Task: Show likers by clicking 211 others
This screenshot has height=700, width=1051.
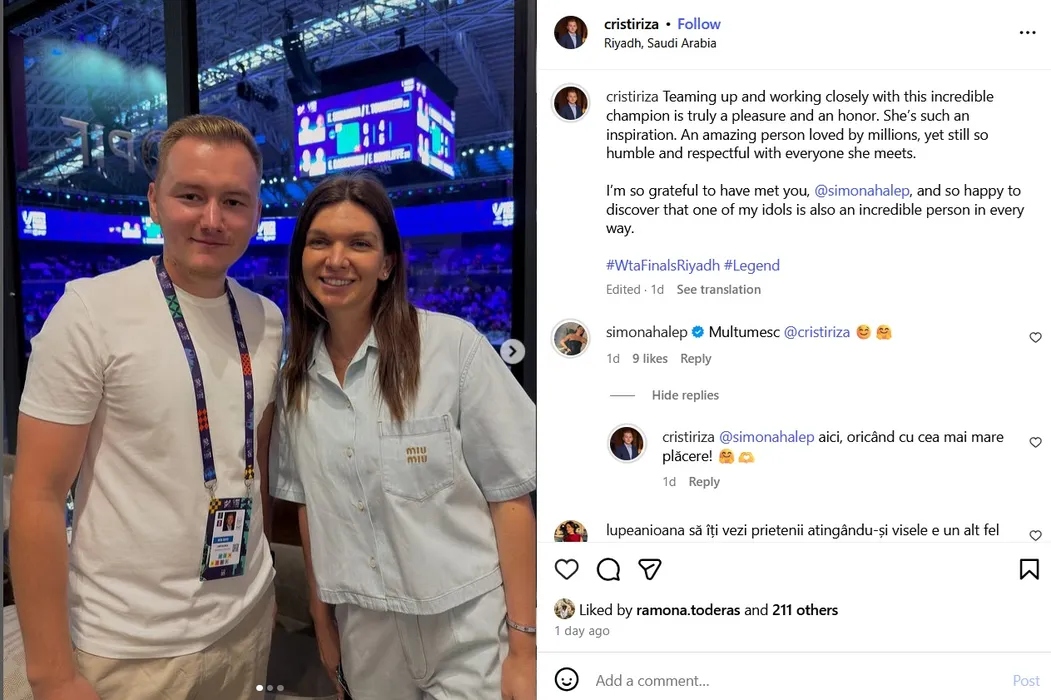Action: click(805, 610)
